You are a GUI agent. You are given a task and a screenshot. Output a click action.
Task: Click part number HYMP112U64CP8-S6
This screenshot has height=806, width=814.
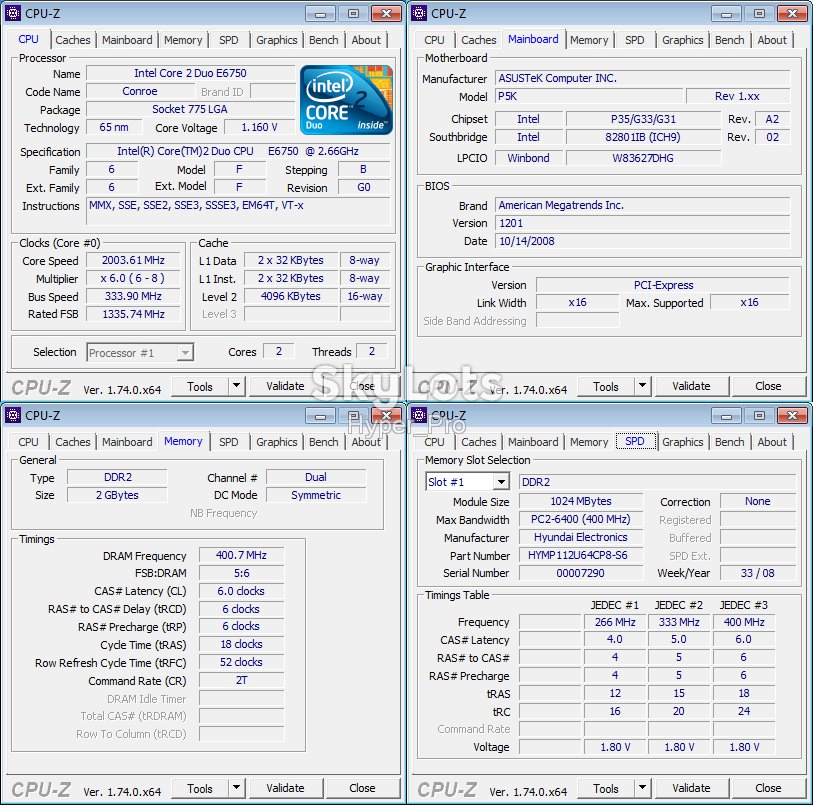[581, 555]
